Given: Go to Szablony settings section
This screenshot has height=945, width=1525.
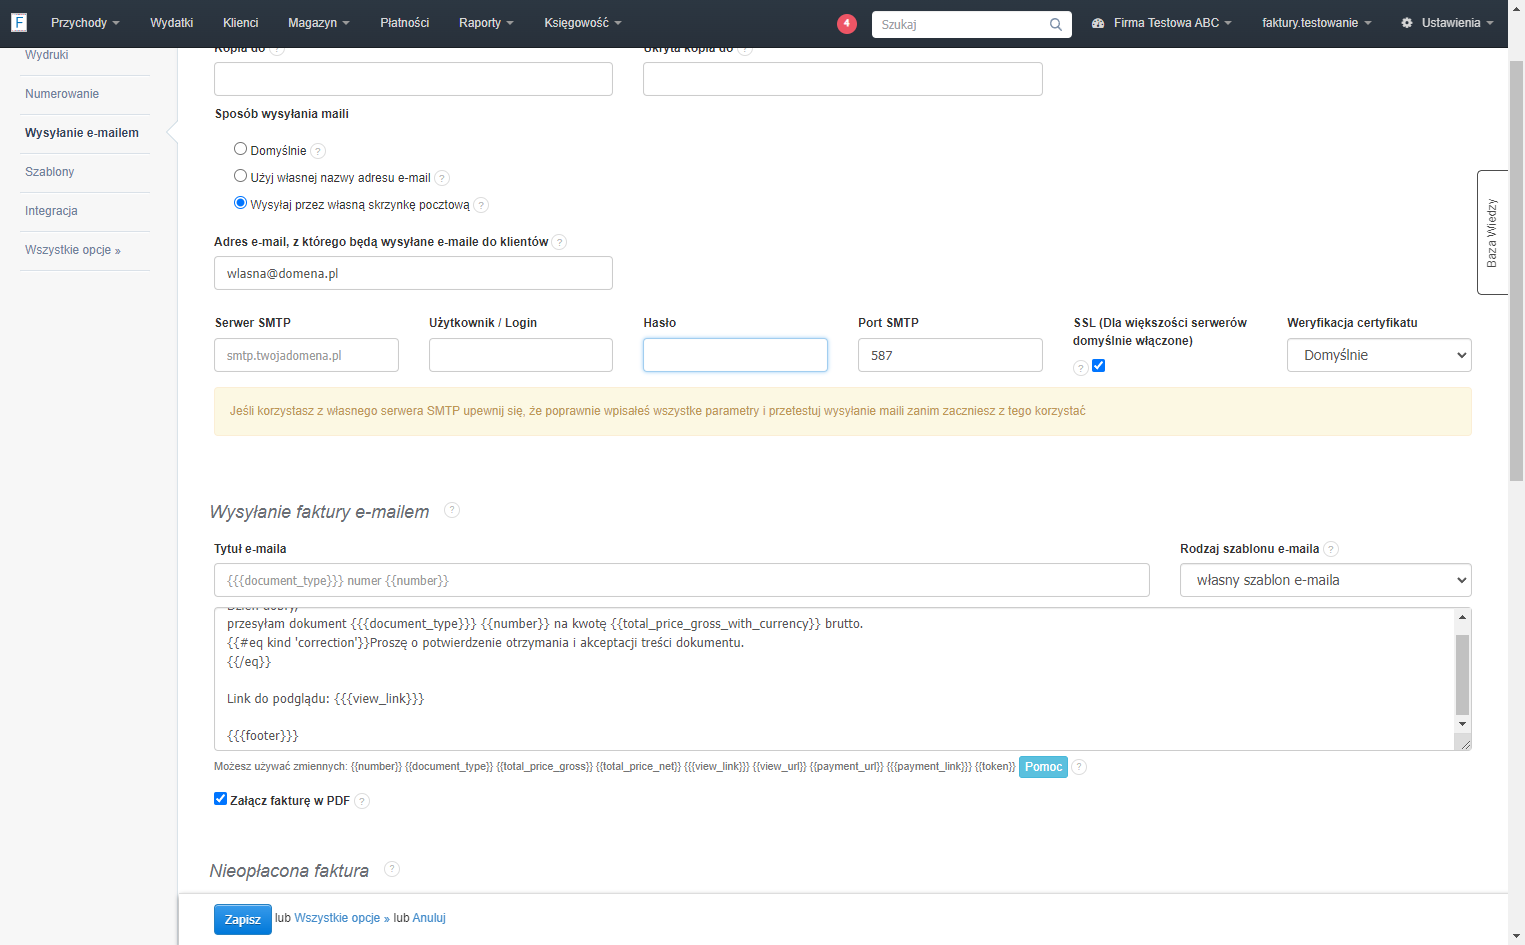Looking at the screenshot, I should point(50,172).
